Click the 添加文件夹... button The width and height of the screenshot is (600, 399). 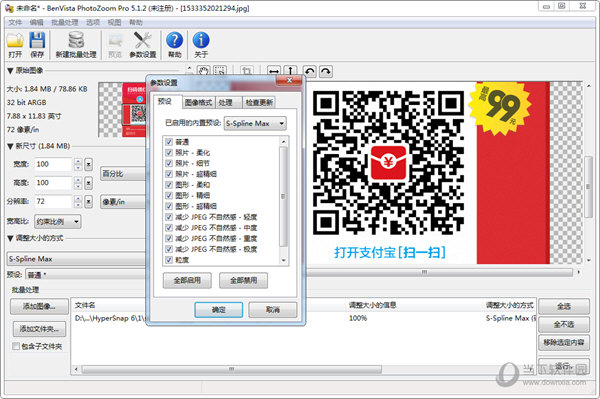point(39,329)
